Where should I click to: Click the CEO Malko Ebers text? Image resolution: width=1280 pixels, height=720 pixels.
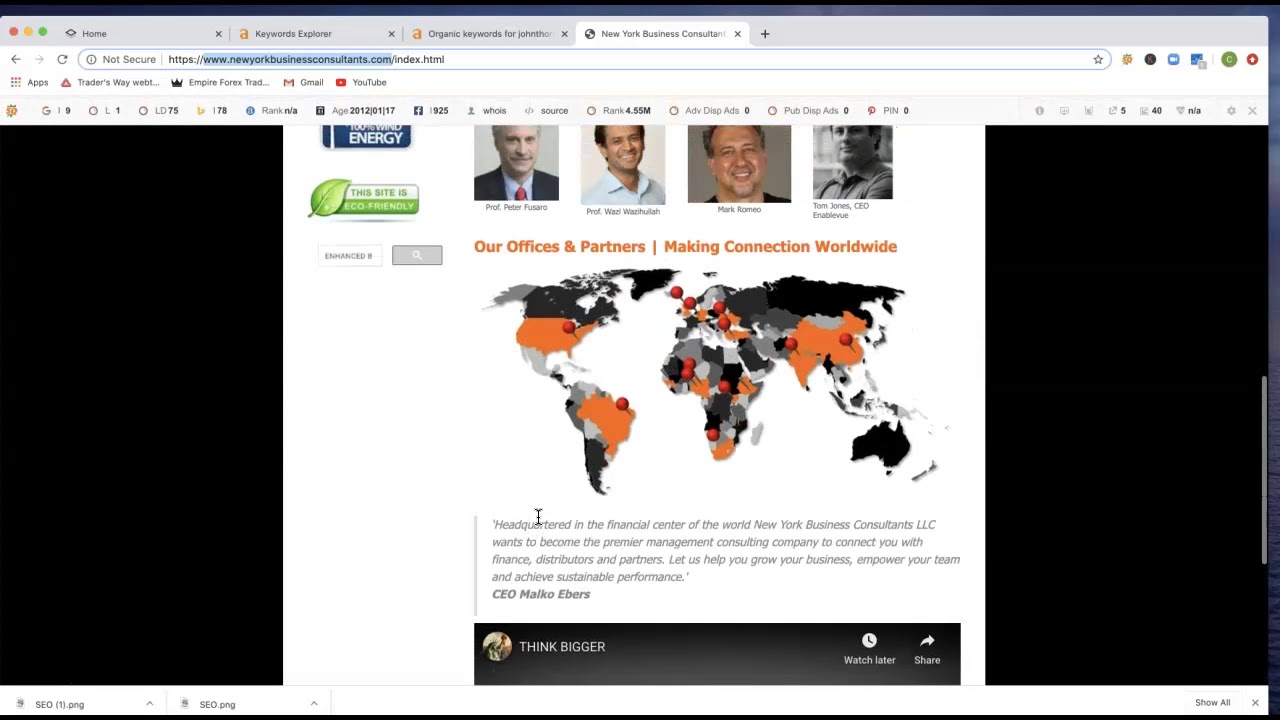tap(541, 594)
